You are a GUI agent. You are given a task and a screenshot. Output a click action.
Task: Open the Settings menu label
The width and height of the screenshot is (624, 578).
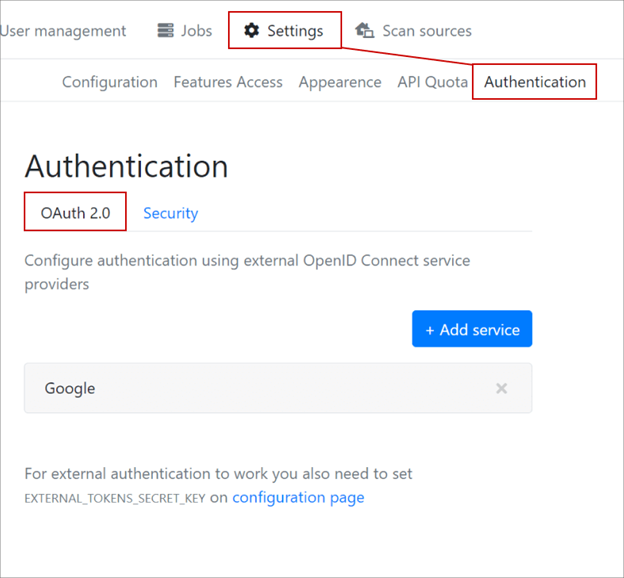coord(295,31)
